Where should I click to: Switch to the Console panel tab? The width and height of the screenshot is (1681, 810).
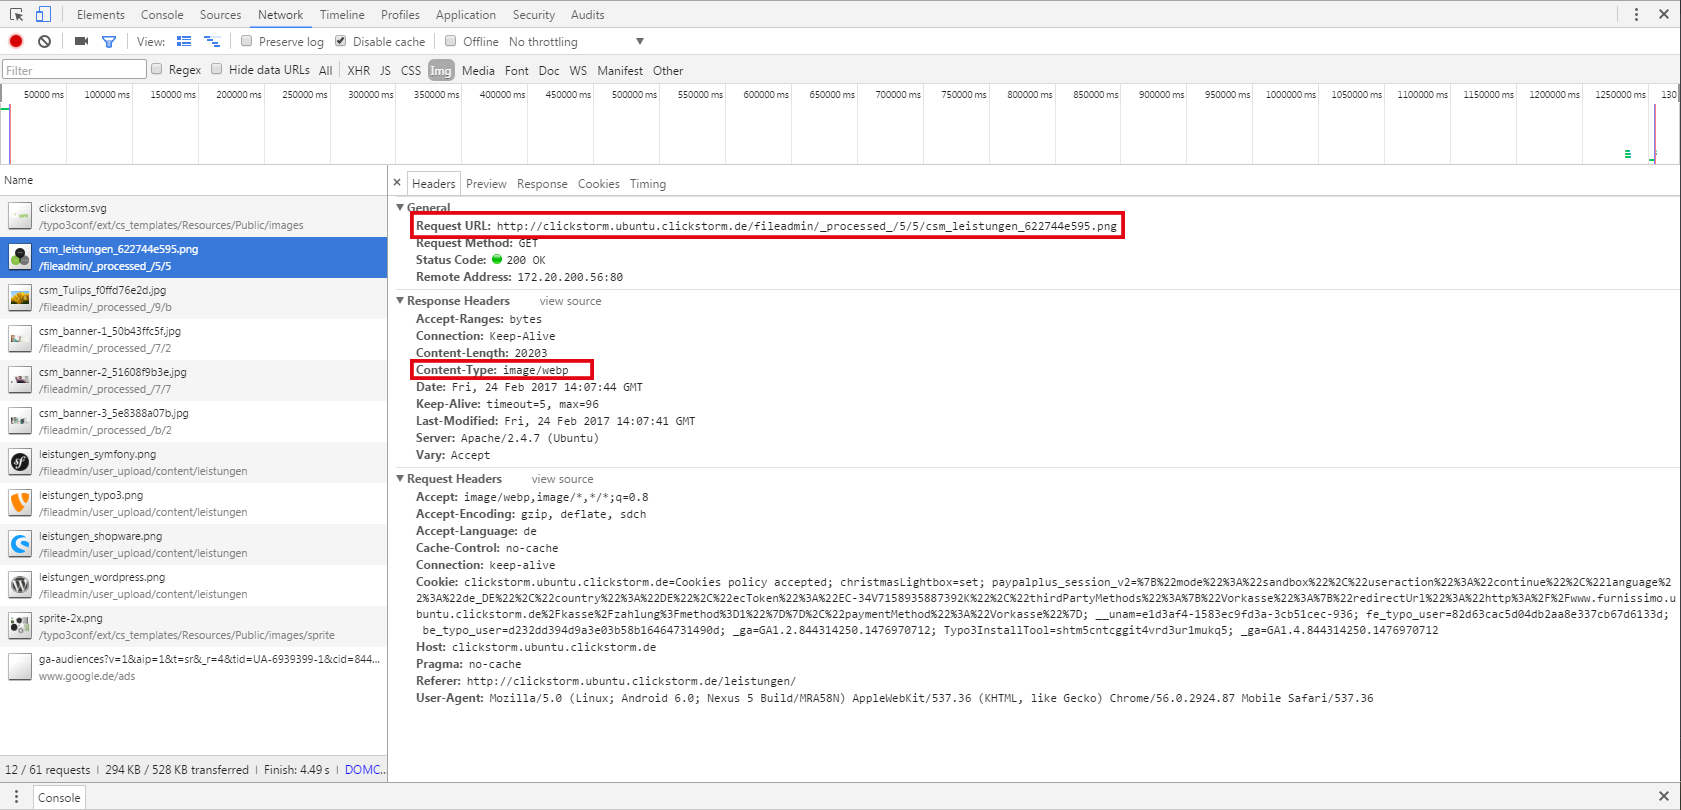[162, 15]
